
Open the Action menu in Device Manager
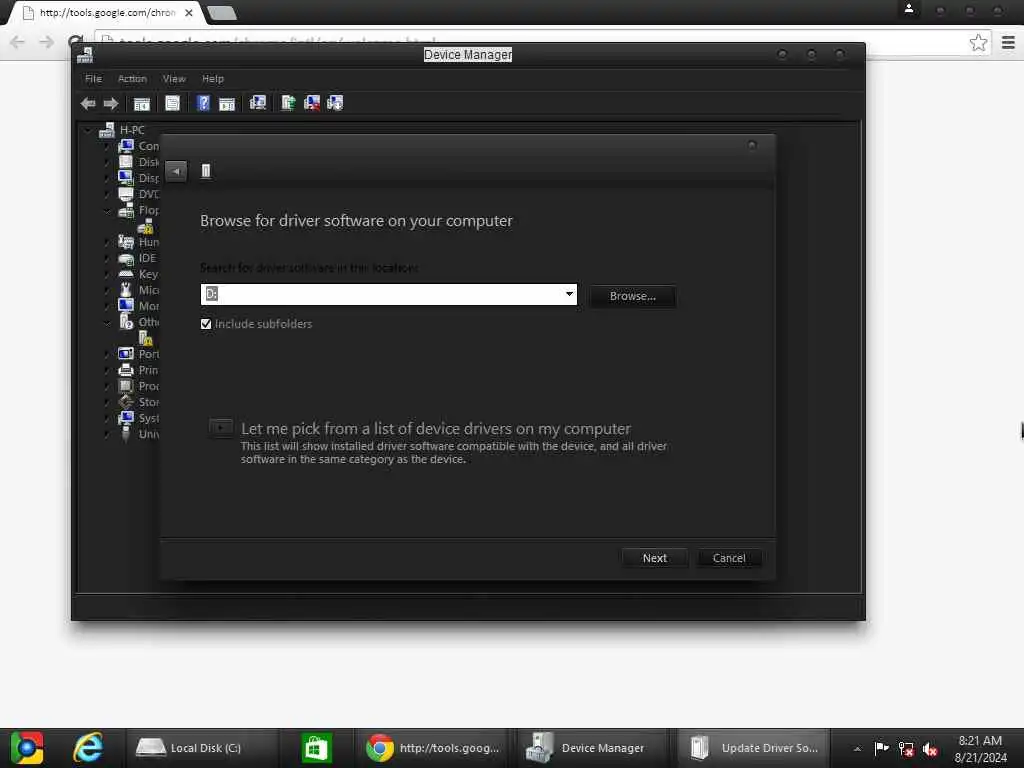132,78
